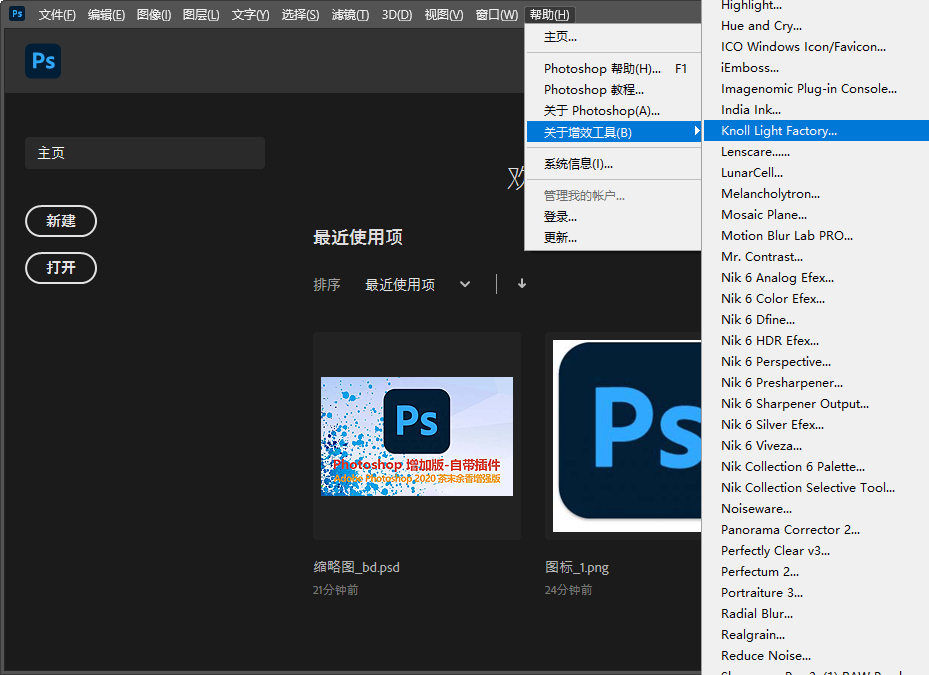This screenshot has width=929, height=675.
Task: Select Nik 6 Sharpener Output...
Action: [815, 404]
